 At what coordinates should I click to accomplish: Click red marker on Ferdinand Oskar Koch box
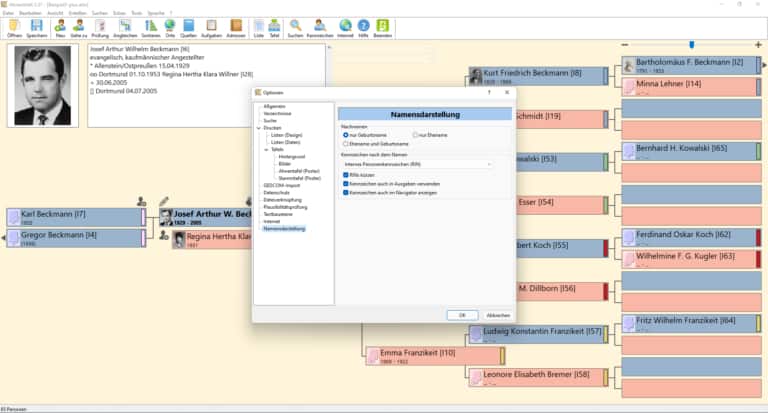pos(759,238)
